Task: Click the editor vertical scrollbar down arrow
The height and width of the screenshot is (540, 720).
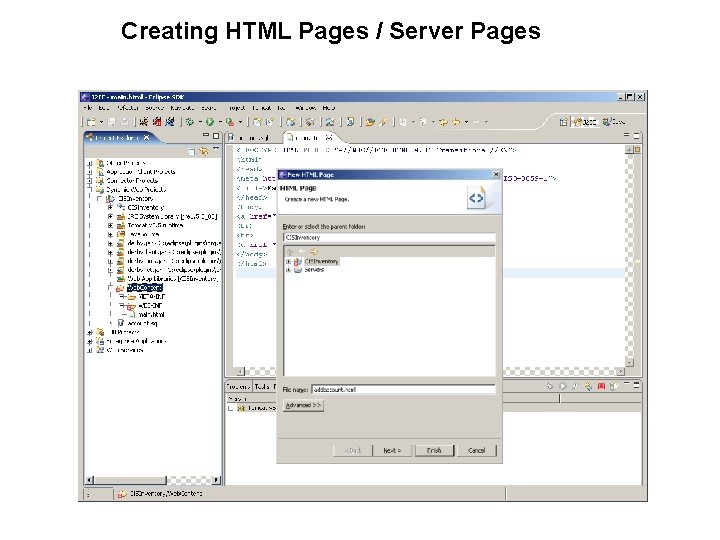Action: (x=630, y=363)
